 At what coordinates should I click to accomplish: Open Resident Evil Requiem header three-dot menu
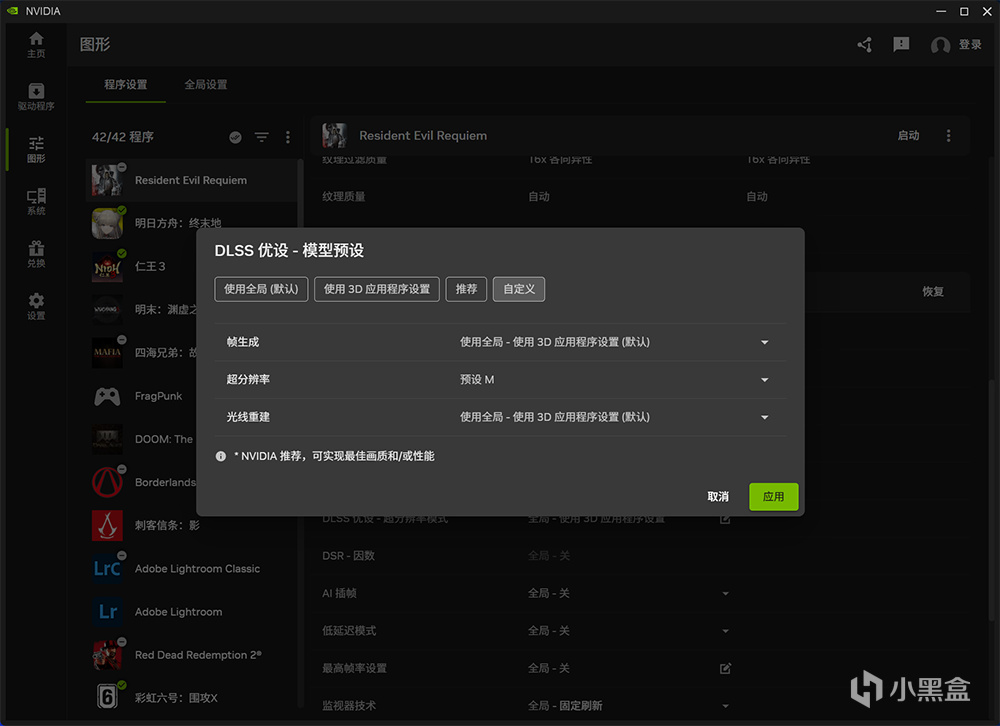pyautogui.click(x=948, y=135)
